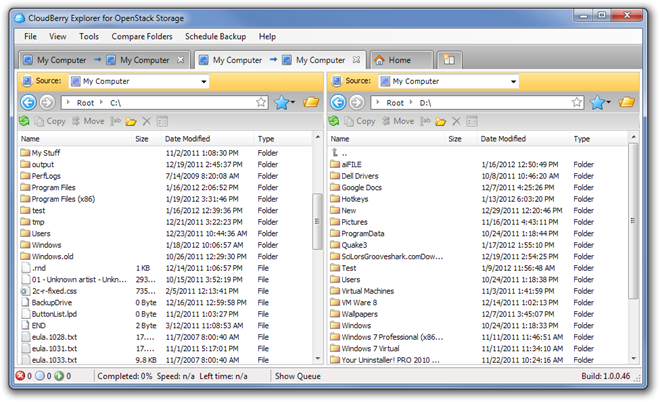The width and height of the screenshot is (660, 402).
Task: Click the back arrow in the right pane
Action: click(x=338, y=102)
